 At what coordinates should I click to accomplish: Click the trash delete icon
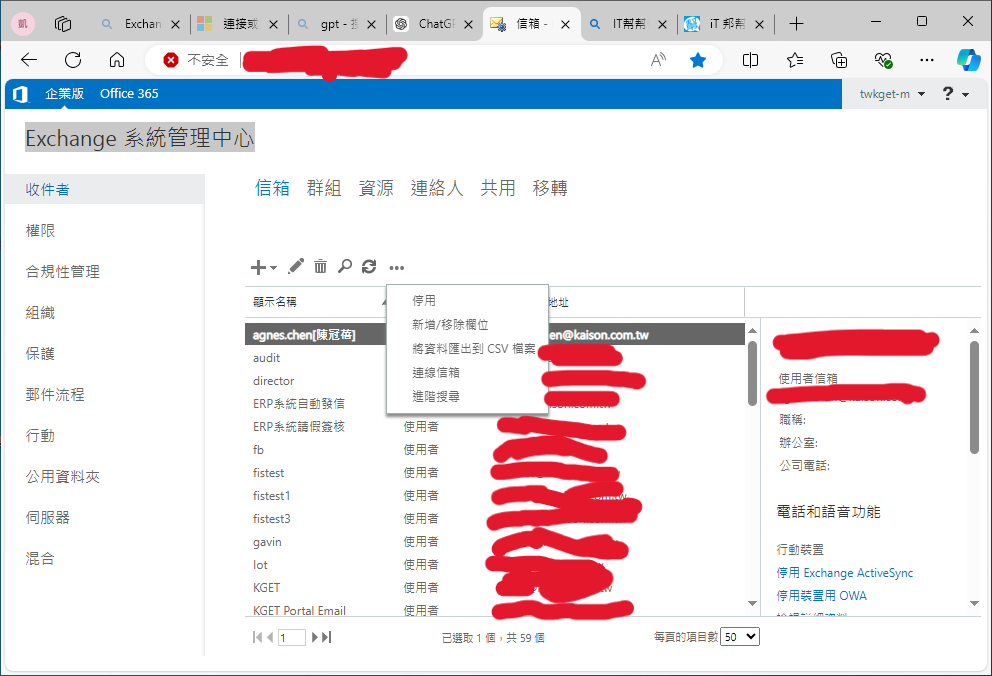(321, 267)
